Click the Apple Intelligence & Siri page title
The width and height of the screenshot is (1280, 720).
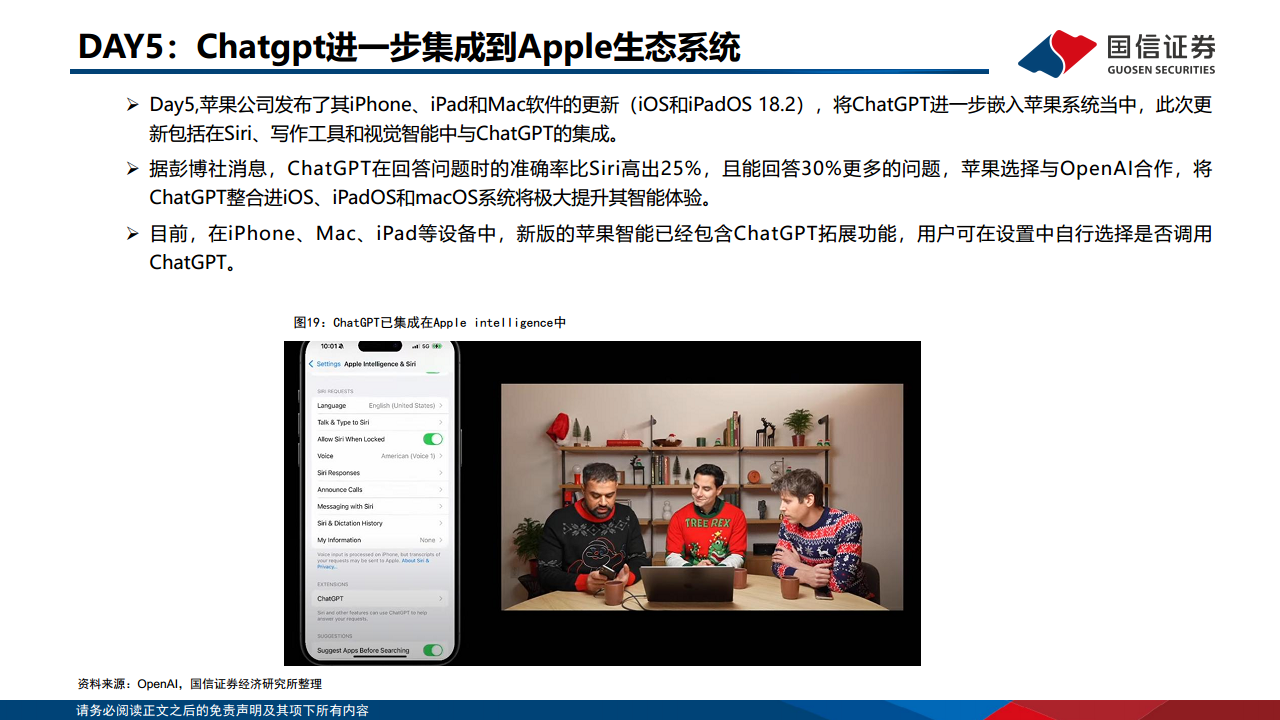[x=380, y=364]
